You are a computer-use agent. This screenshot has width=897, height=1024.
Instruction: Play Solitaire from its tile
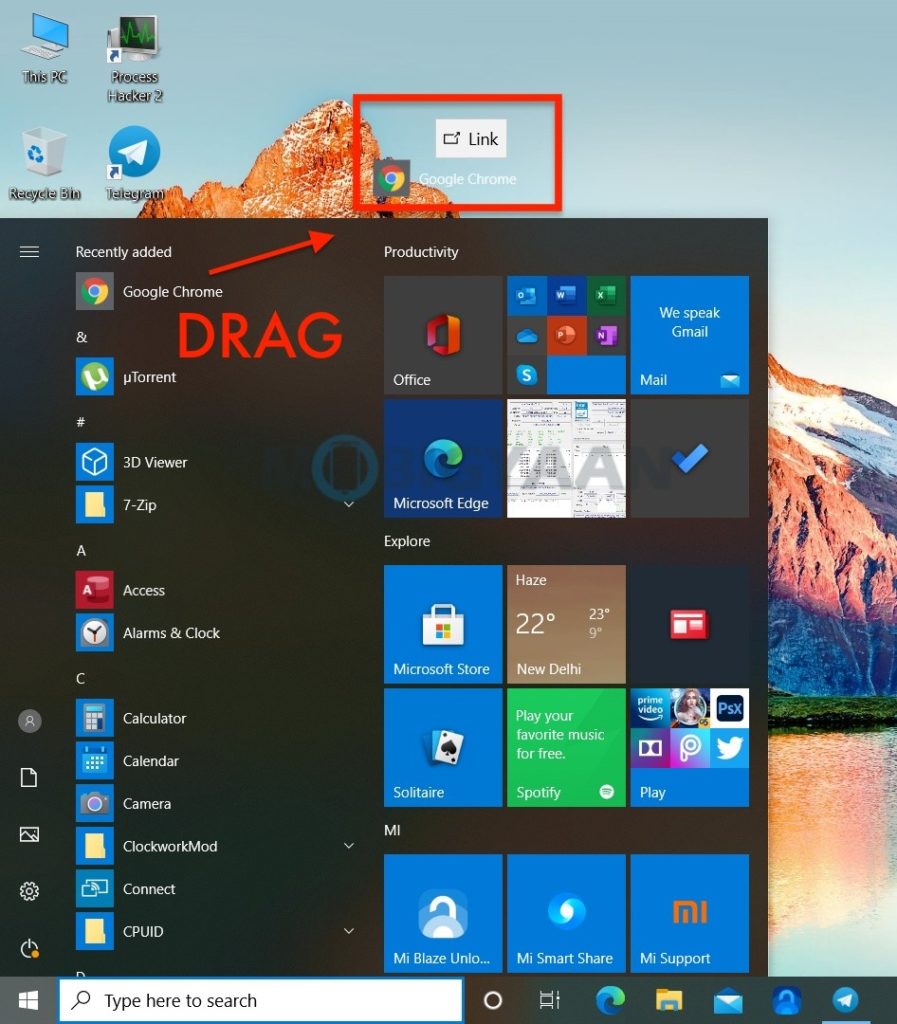click(443, 747)
